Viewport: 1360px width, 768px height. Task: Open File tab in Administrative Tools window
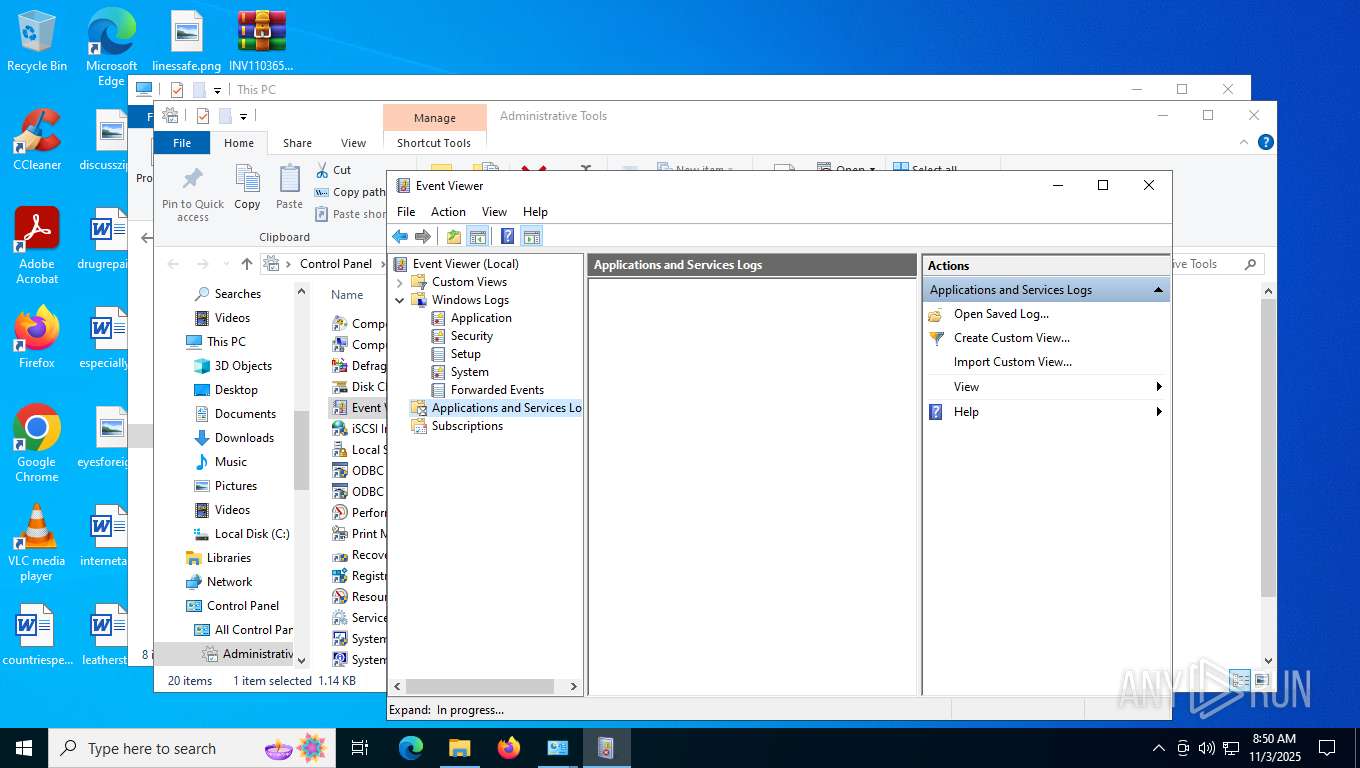tap(182, 143)
